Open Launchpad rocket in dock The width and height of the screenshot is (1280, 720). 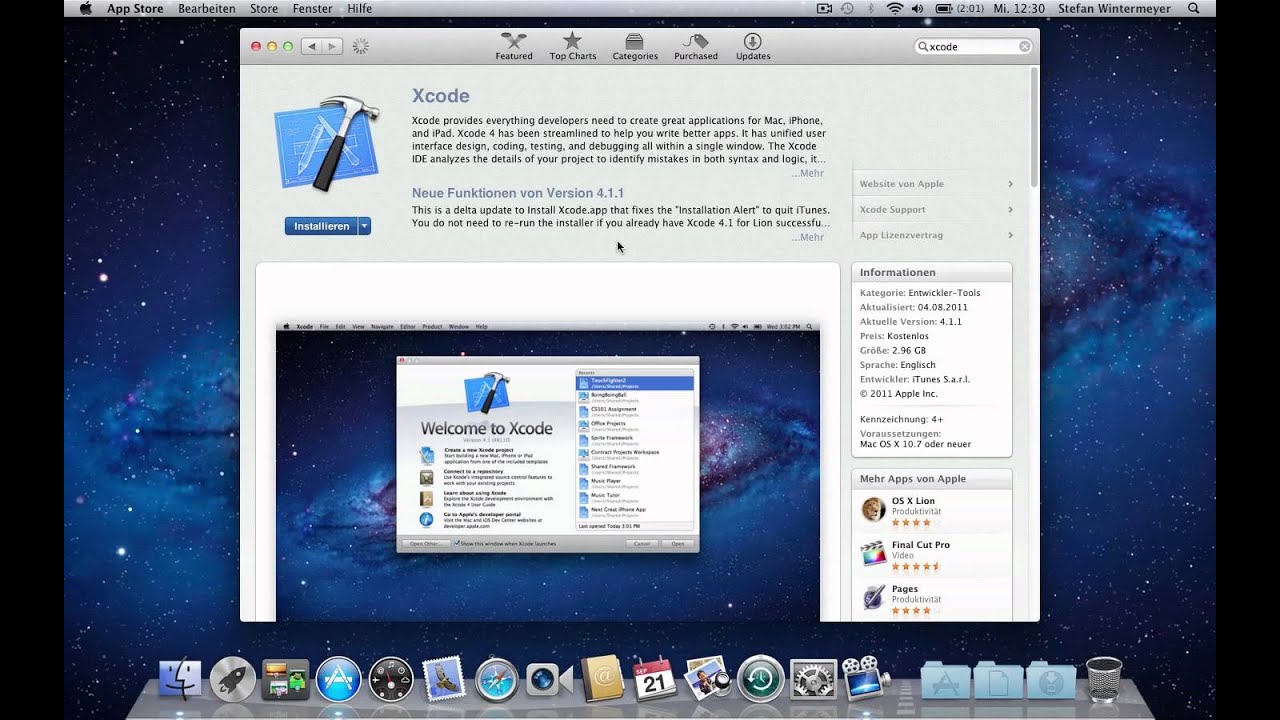click(233, 679)
